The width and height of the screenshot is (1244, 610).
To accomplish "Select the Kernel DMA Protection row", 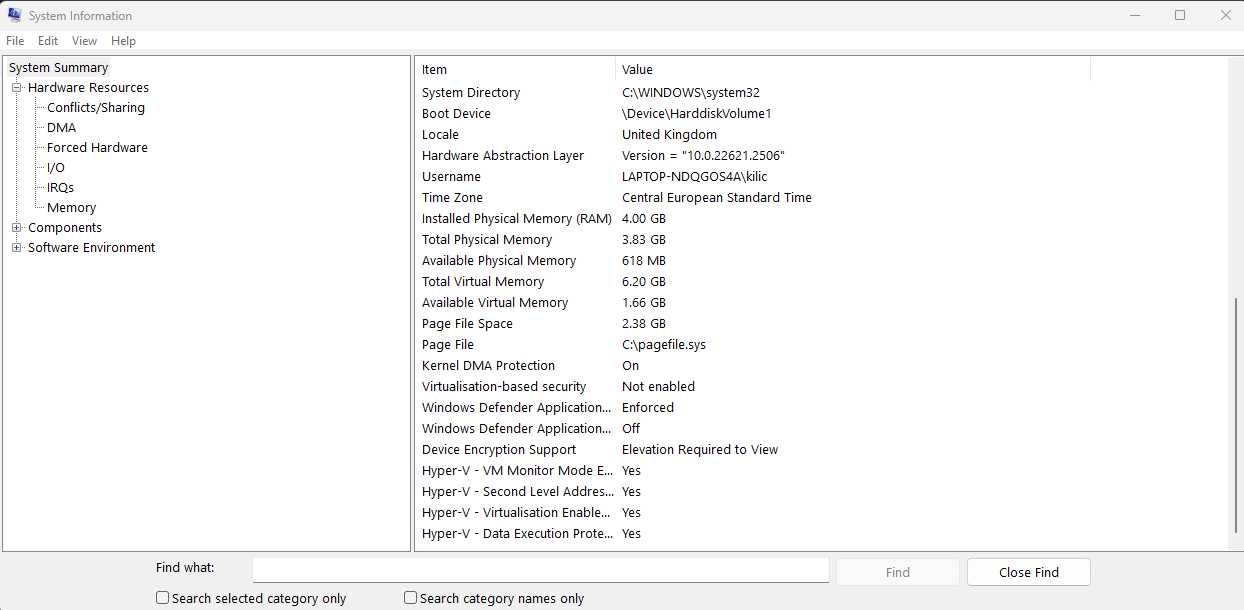I will 752,366.
